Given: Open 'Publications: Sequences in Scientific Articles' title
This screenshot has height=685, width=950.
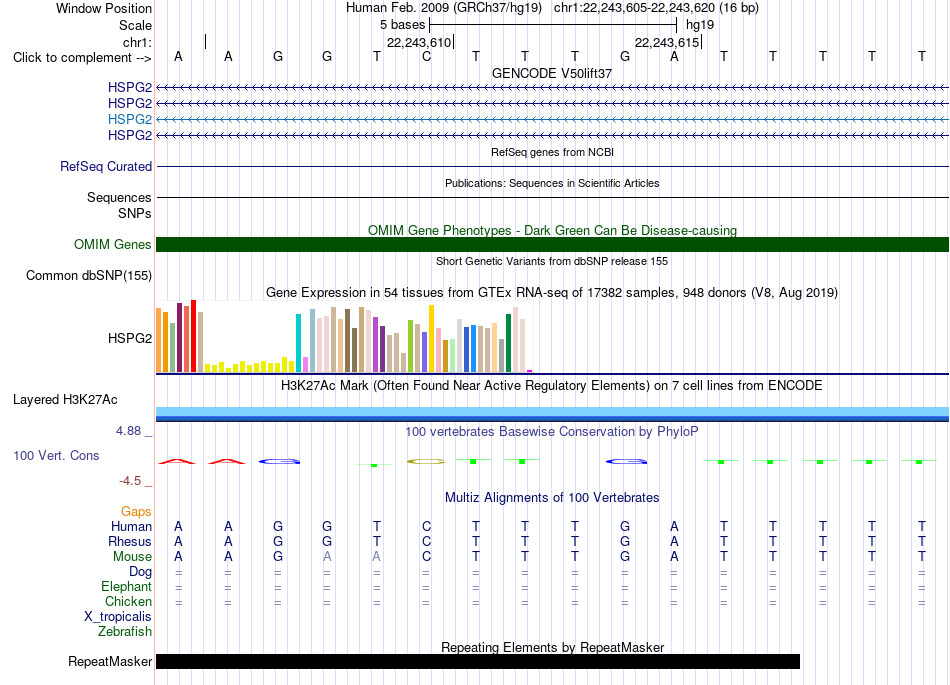Looking at the screenshot, I should point(552,183).
